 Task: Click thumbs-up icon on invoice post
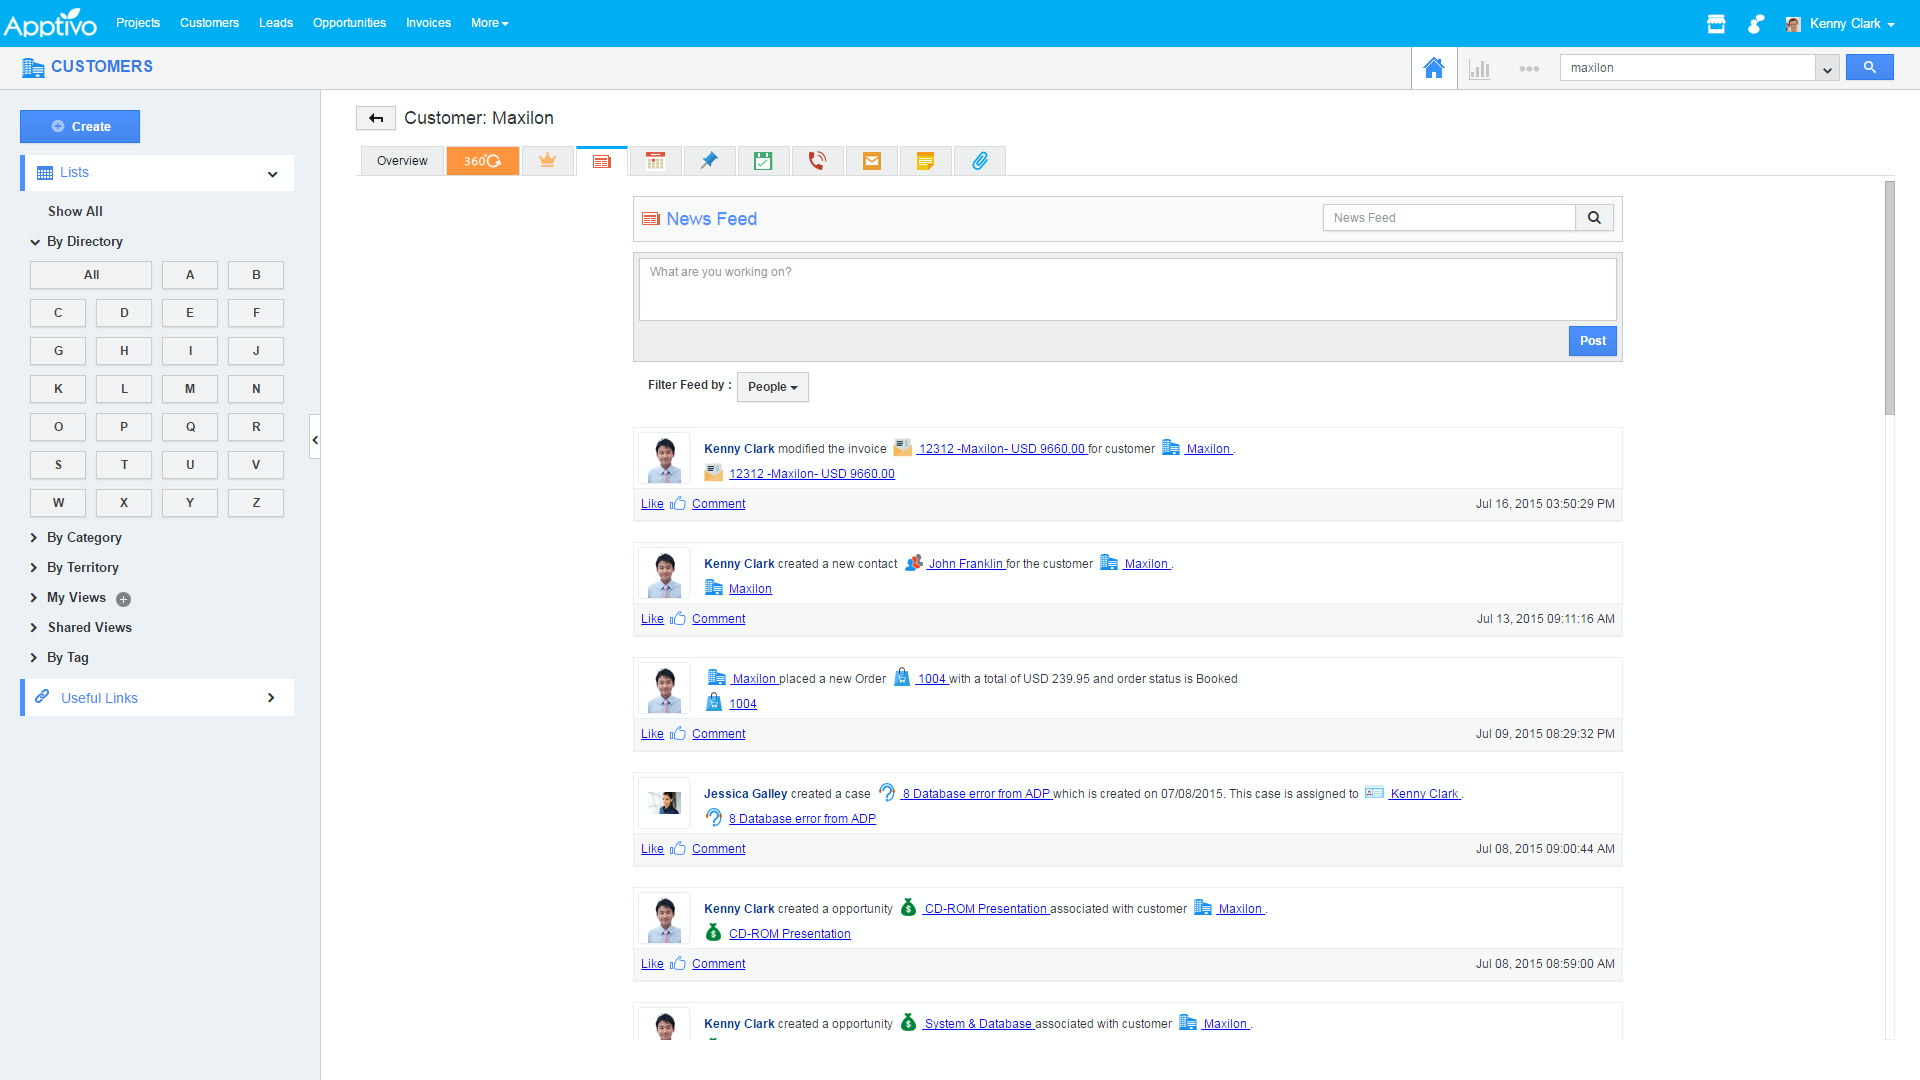[678, 503]
